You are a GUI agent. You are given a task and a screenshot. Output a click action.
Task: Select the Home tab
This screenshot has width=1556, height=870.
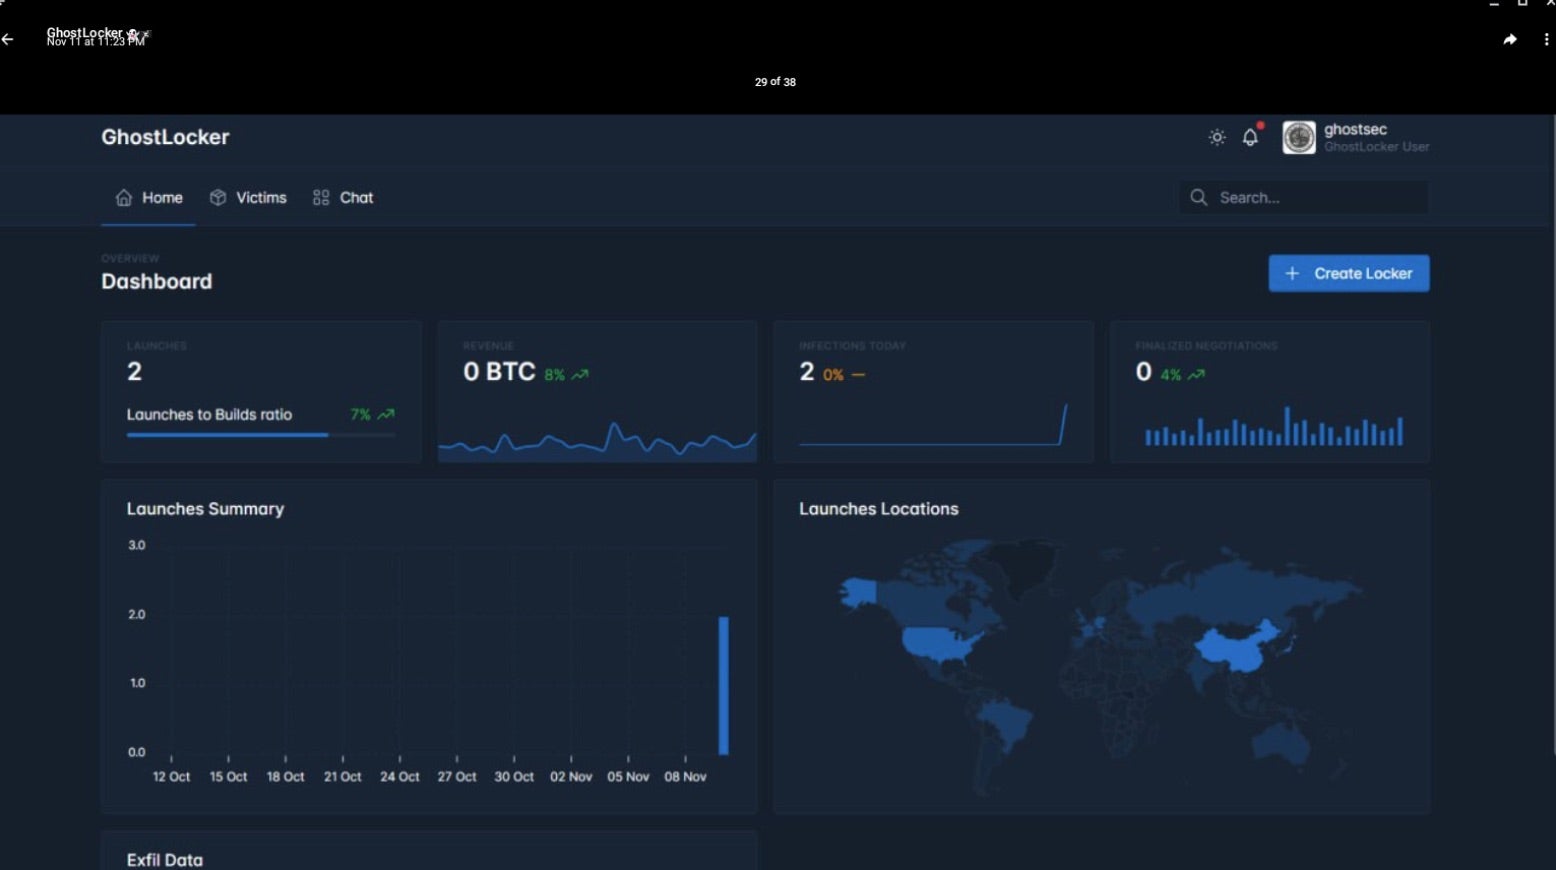coord(149,198)
